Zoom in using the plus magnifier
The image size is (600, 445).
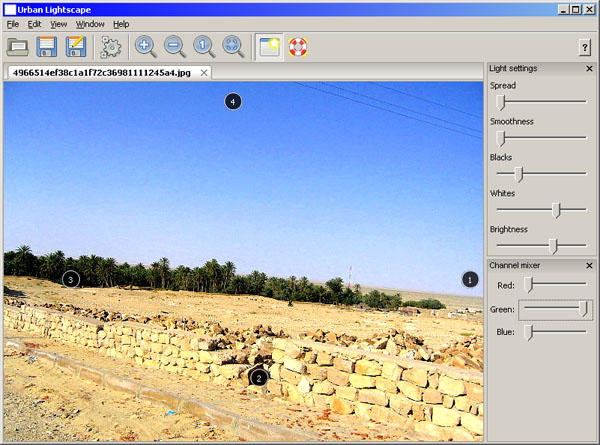point(146,46)
